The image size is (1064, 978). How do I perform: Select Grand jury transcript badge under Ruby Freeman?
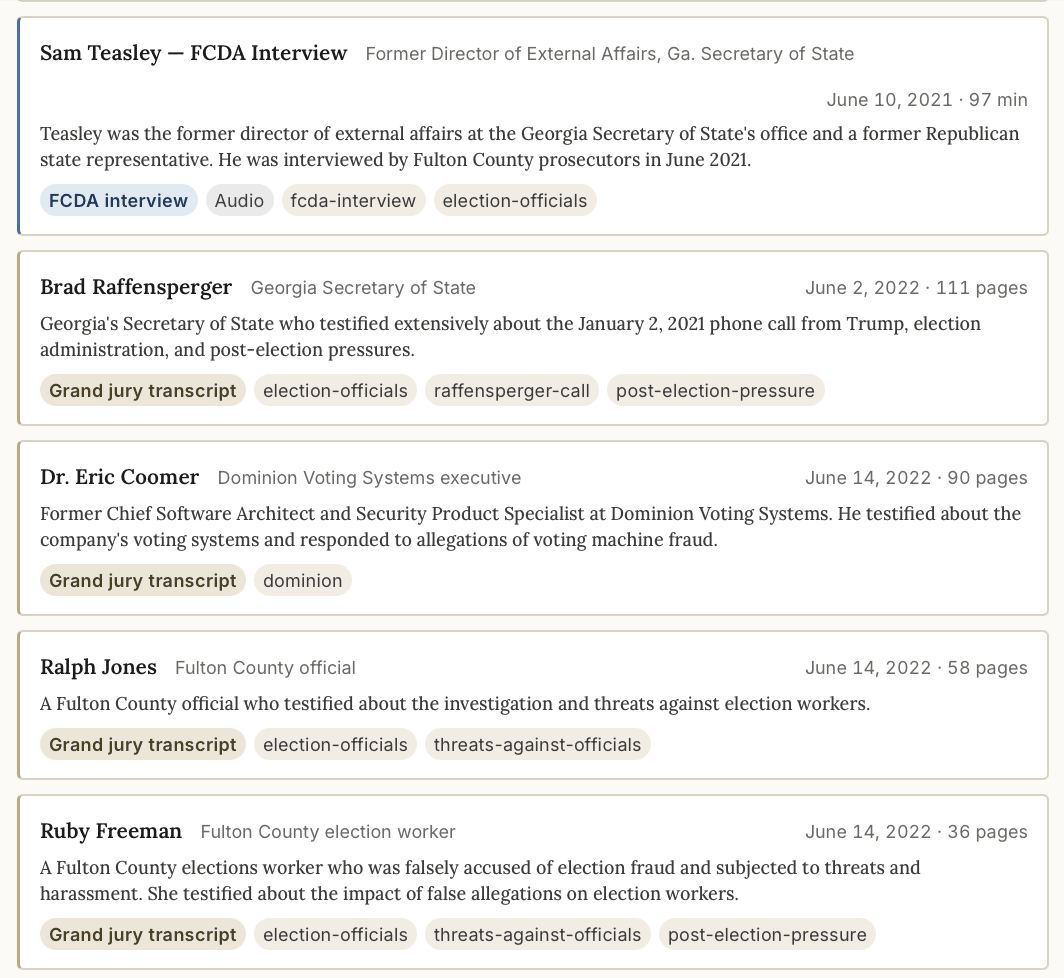pyautogui.click(x=142, y=935)
